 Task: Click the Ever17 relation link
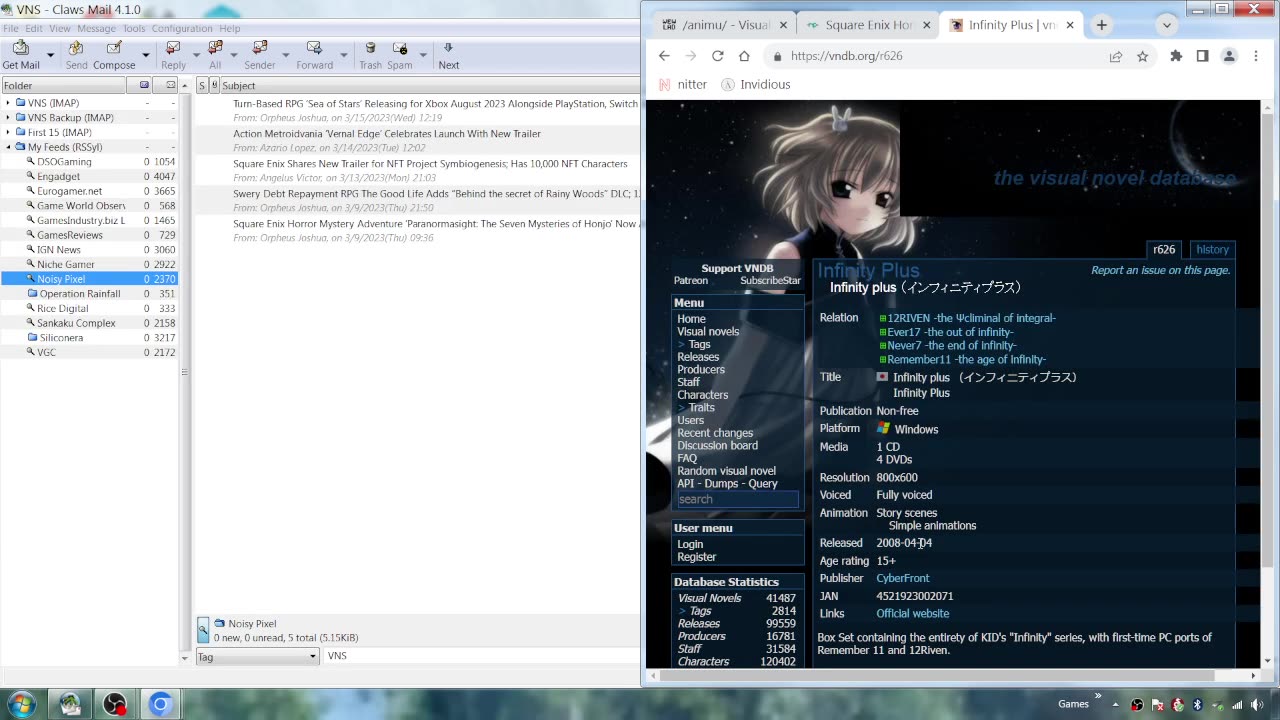950,332
